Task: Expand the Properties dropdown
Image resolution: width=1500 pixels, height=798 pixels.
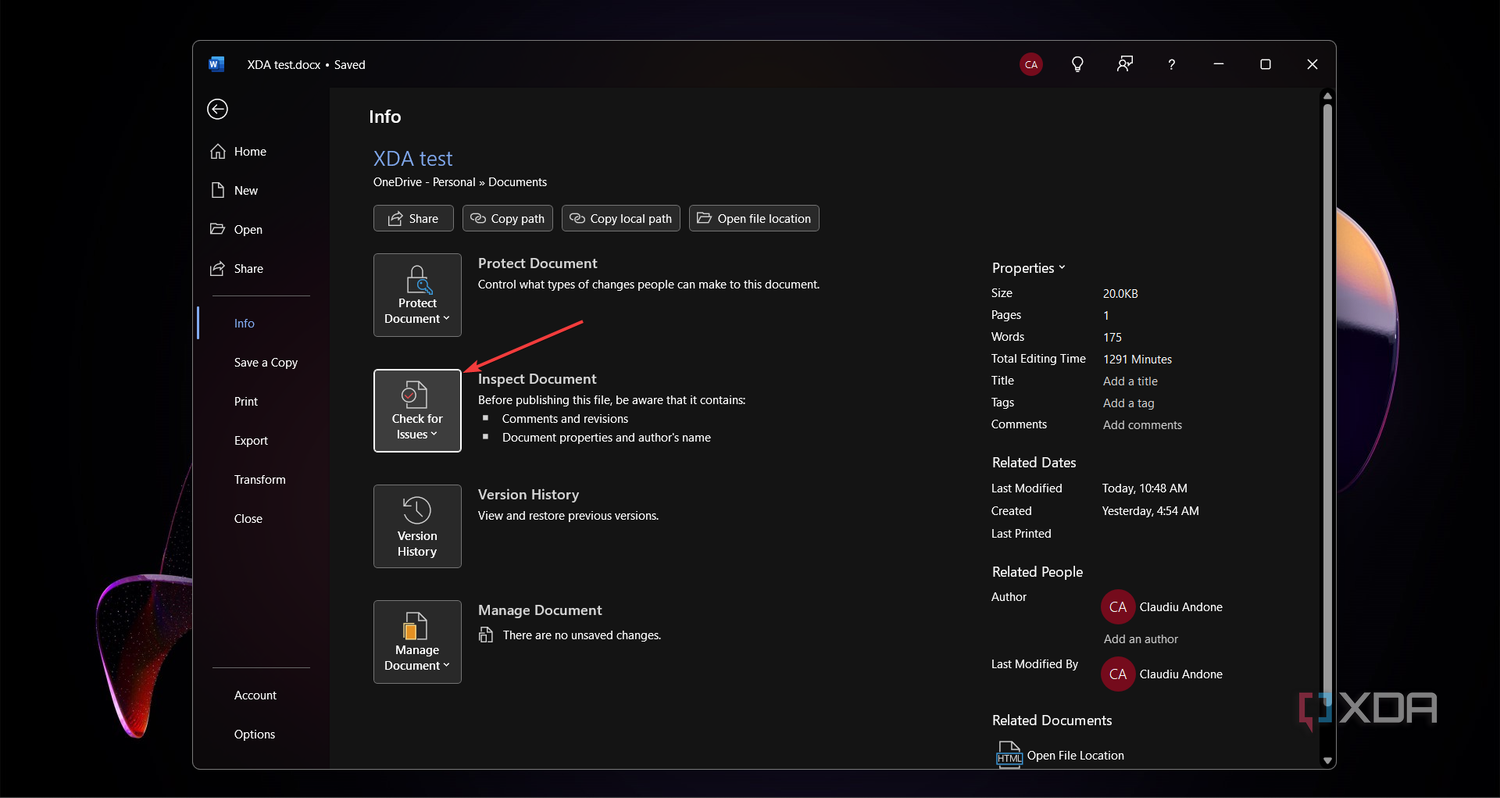Action: pyautogui.click(x=1028, y=268)
